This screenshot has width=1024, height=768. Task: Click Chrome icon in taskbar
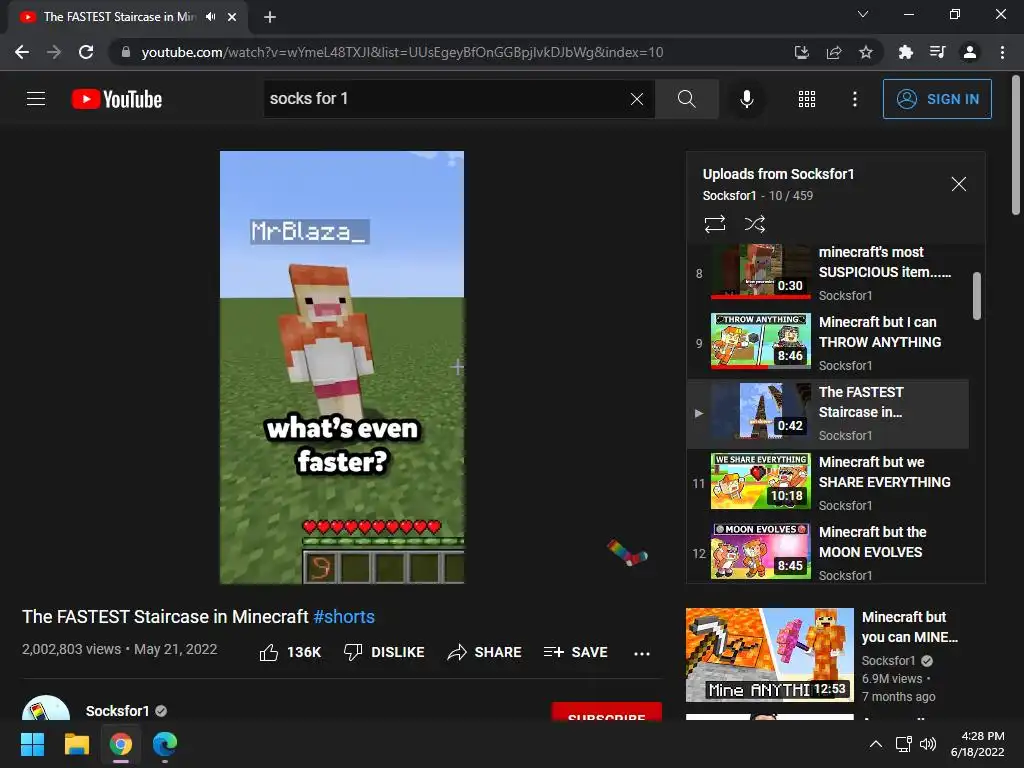pyautogui.click(x=121, y=744)
